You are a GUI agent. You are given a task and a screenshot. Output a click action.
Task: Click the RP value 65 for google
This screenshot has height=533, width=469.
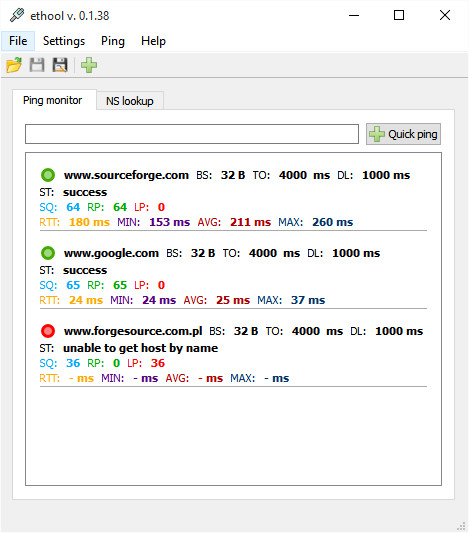tap(120, 285)
